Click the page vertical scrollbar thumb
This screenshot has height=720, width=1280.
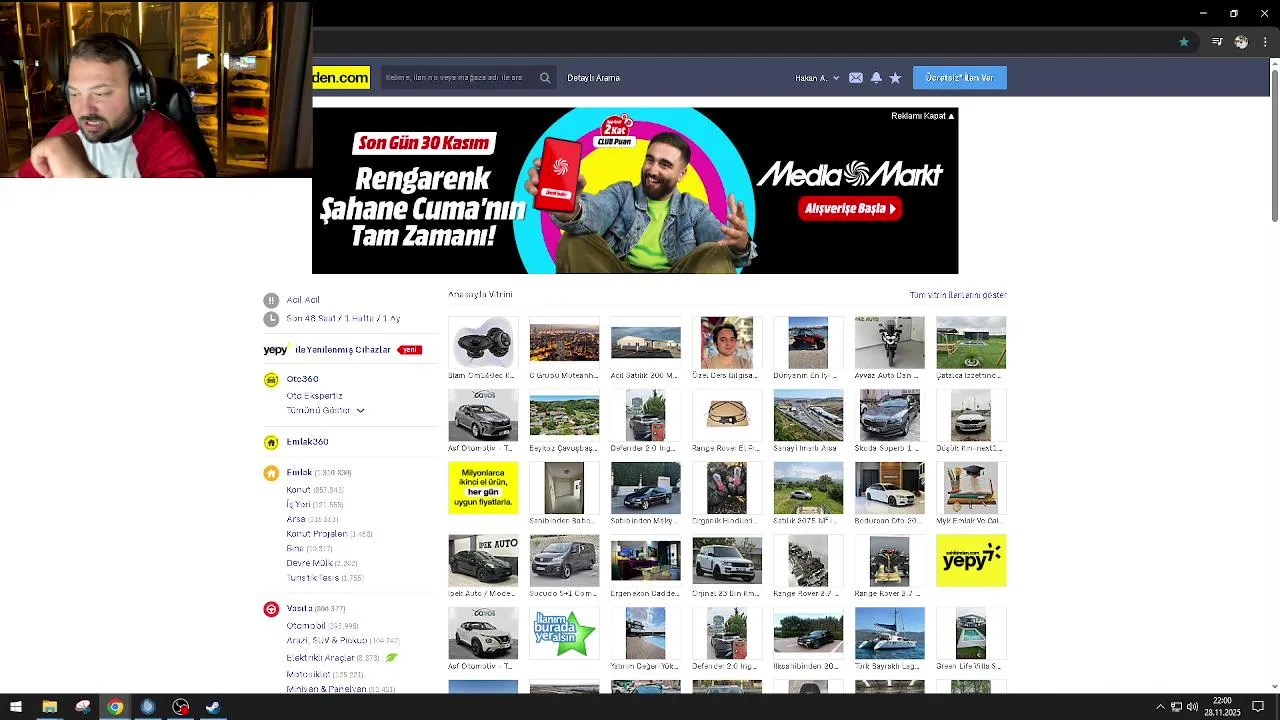pyautogui.click(x=1274, y=145)
